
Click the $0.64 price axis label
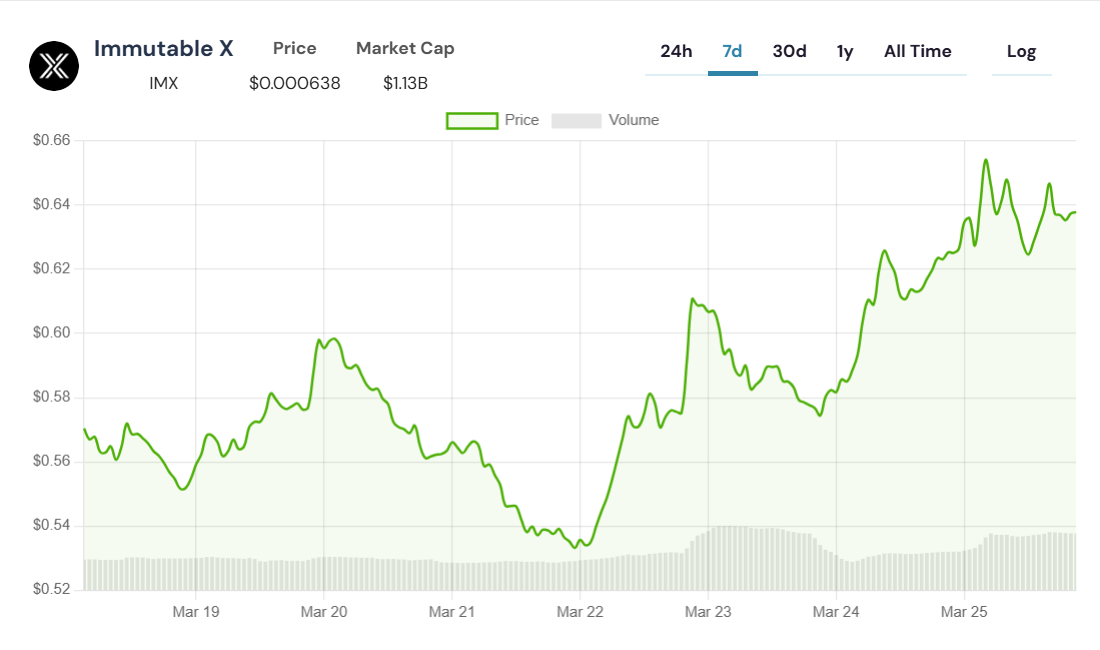tap(52, 204)
